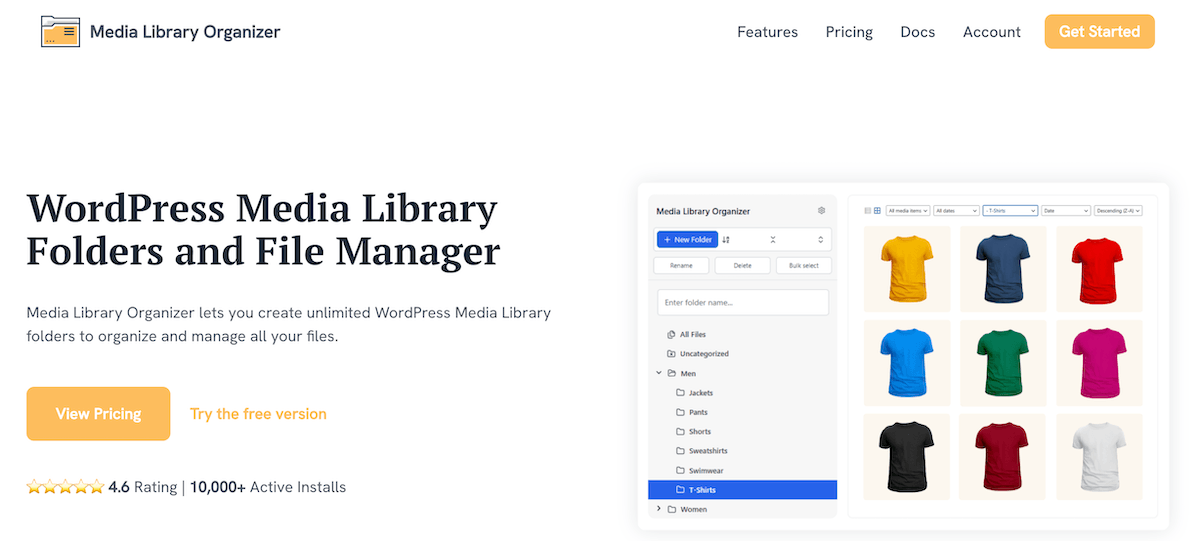Select the magenta t-shirt thumbnail

point(1099,363)
